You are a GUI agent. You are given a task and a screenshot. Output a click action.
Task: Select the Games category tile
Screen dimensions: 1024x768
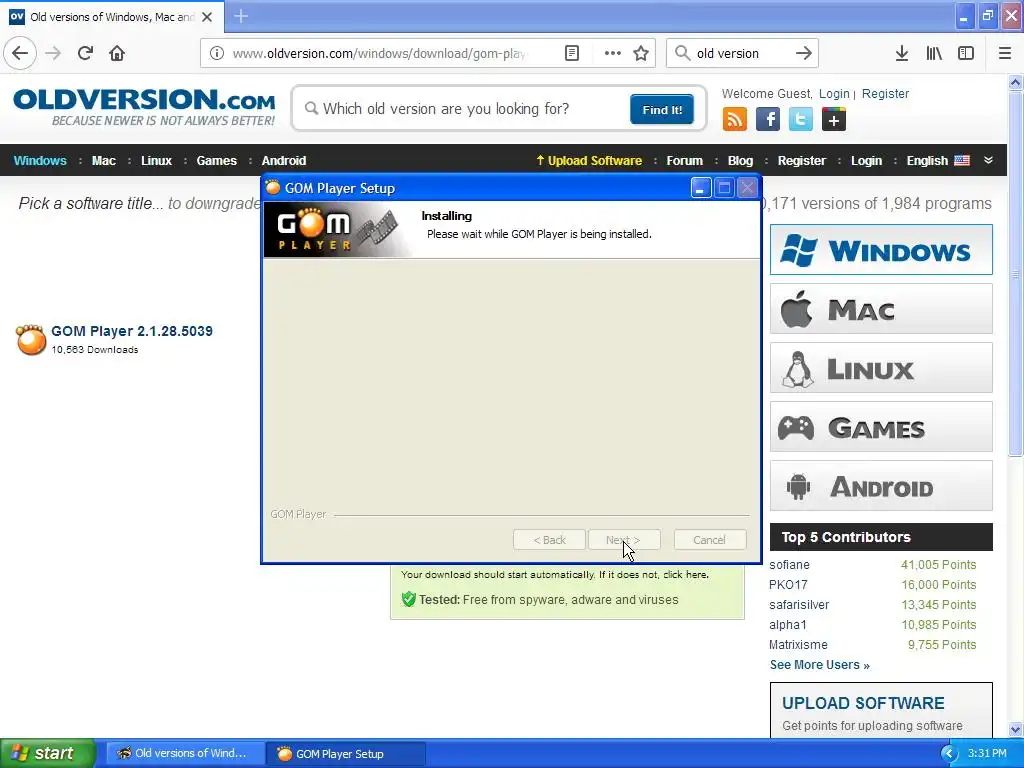click(x=881, y=427)
